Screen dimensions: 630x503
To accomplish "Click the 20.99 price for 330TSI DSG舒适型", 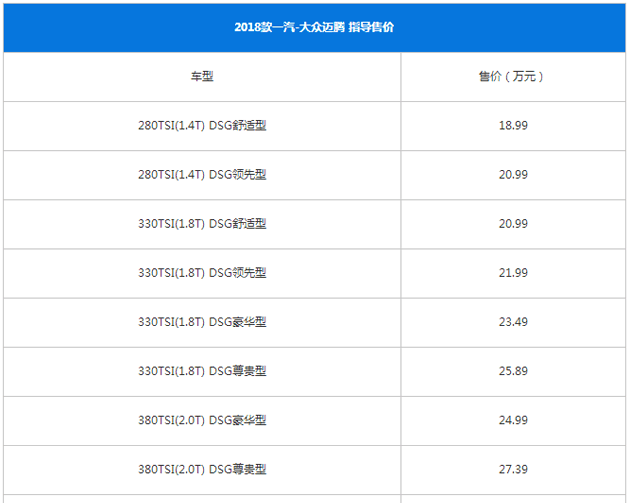I will (x=513, y=223).
